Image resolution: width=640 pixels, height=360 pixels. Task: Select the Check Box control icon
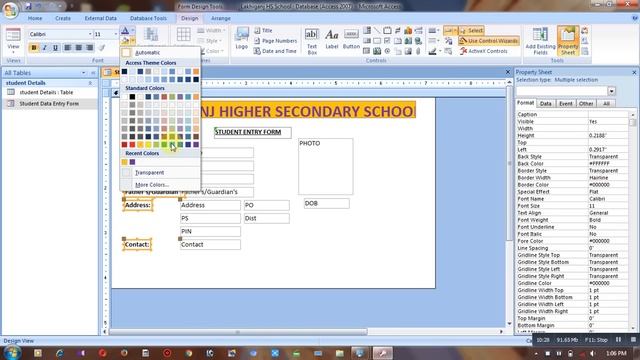pos(387,41)
